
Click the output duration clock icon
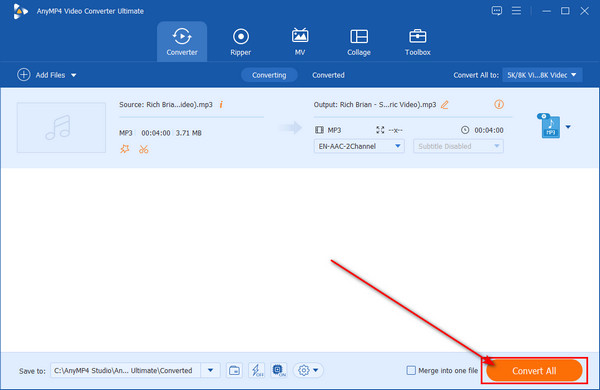465,130
